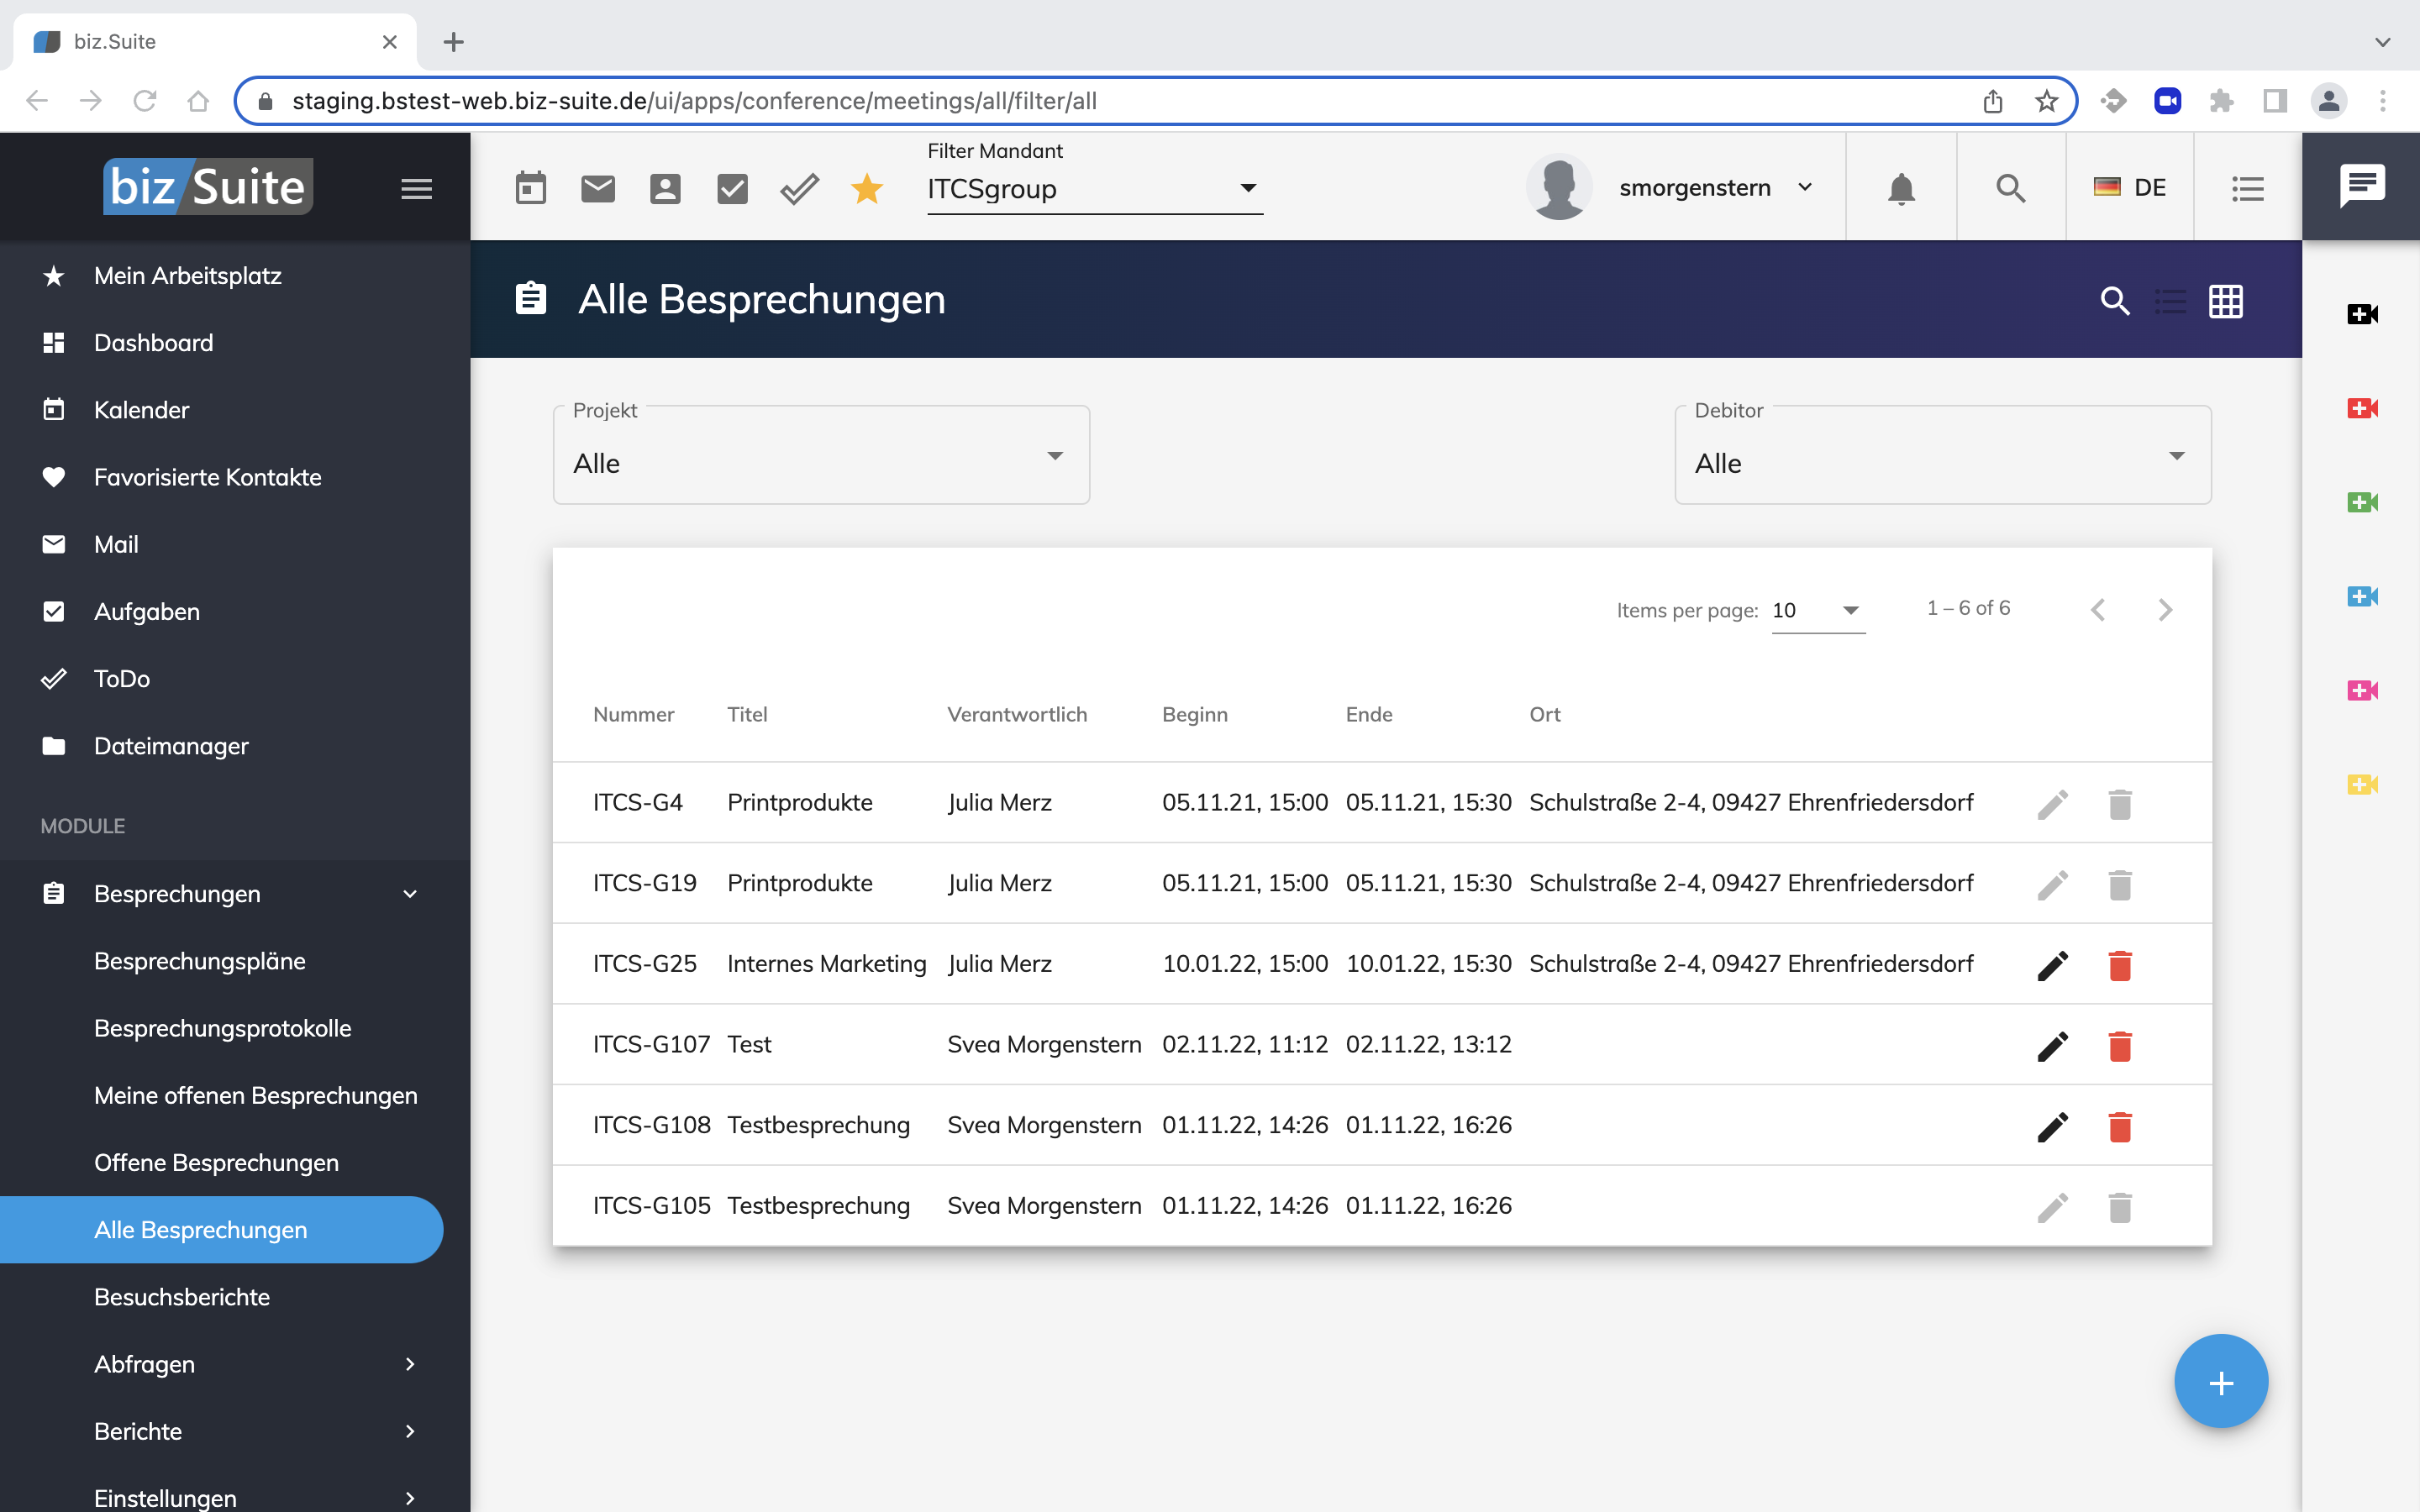Viewport: 2420px width, 1512px height.
Task: Click the yellow star favorites icon
Action: click(867, 188)
